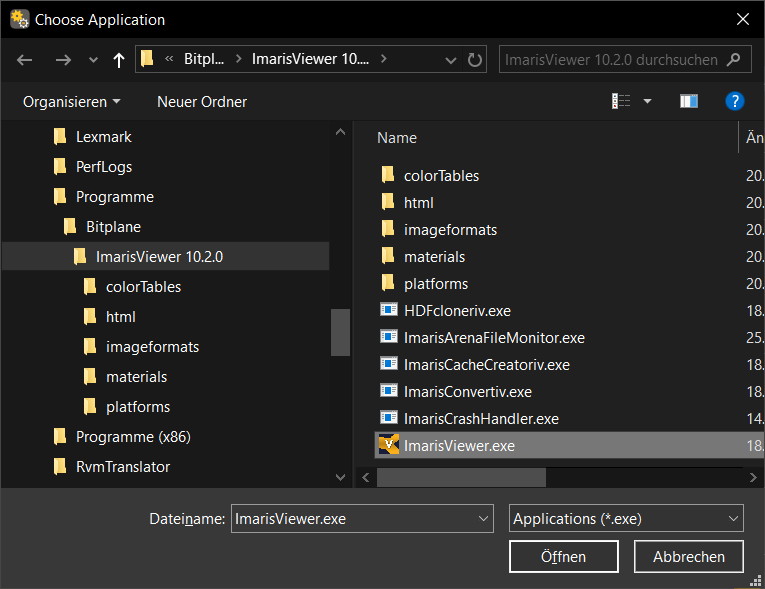
Task: Close the Choose Application dialog
Action: 743,20
